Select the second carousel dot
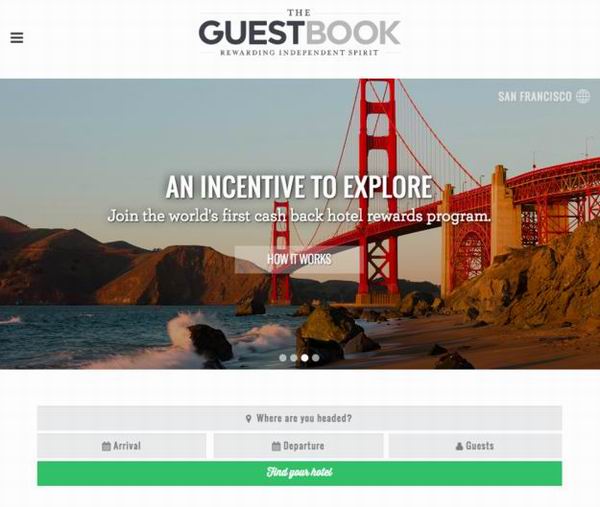This screenshot has height=507, width=600. click(x=293, y=358)
